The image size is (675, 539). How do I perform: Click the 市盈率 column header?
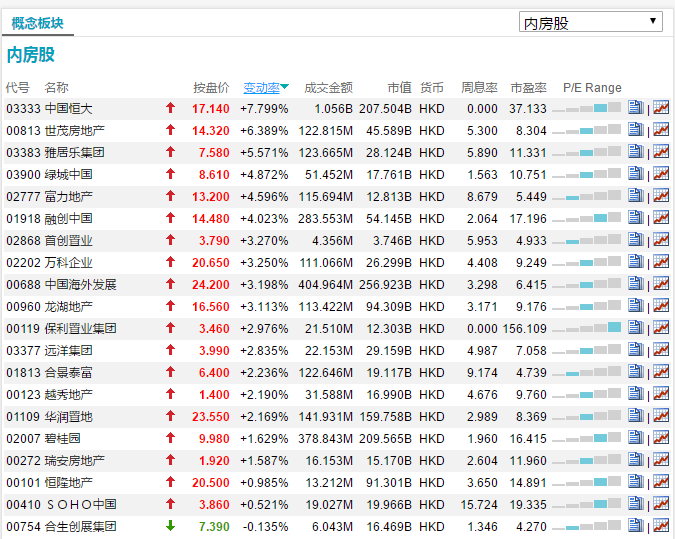528,88
